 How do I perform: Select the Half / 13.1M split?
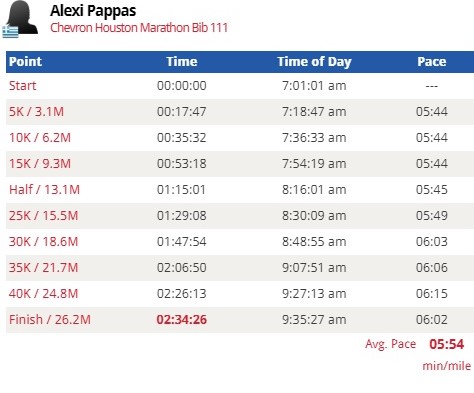tap(44, 190)
